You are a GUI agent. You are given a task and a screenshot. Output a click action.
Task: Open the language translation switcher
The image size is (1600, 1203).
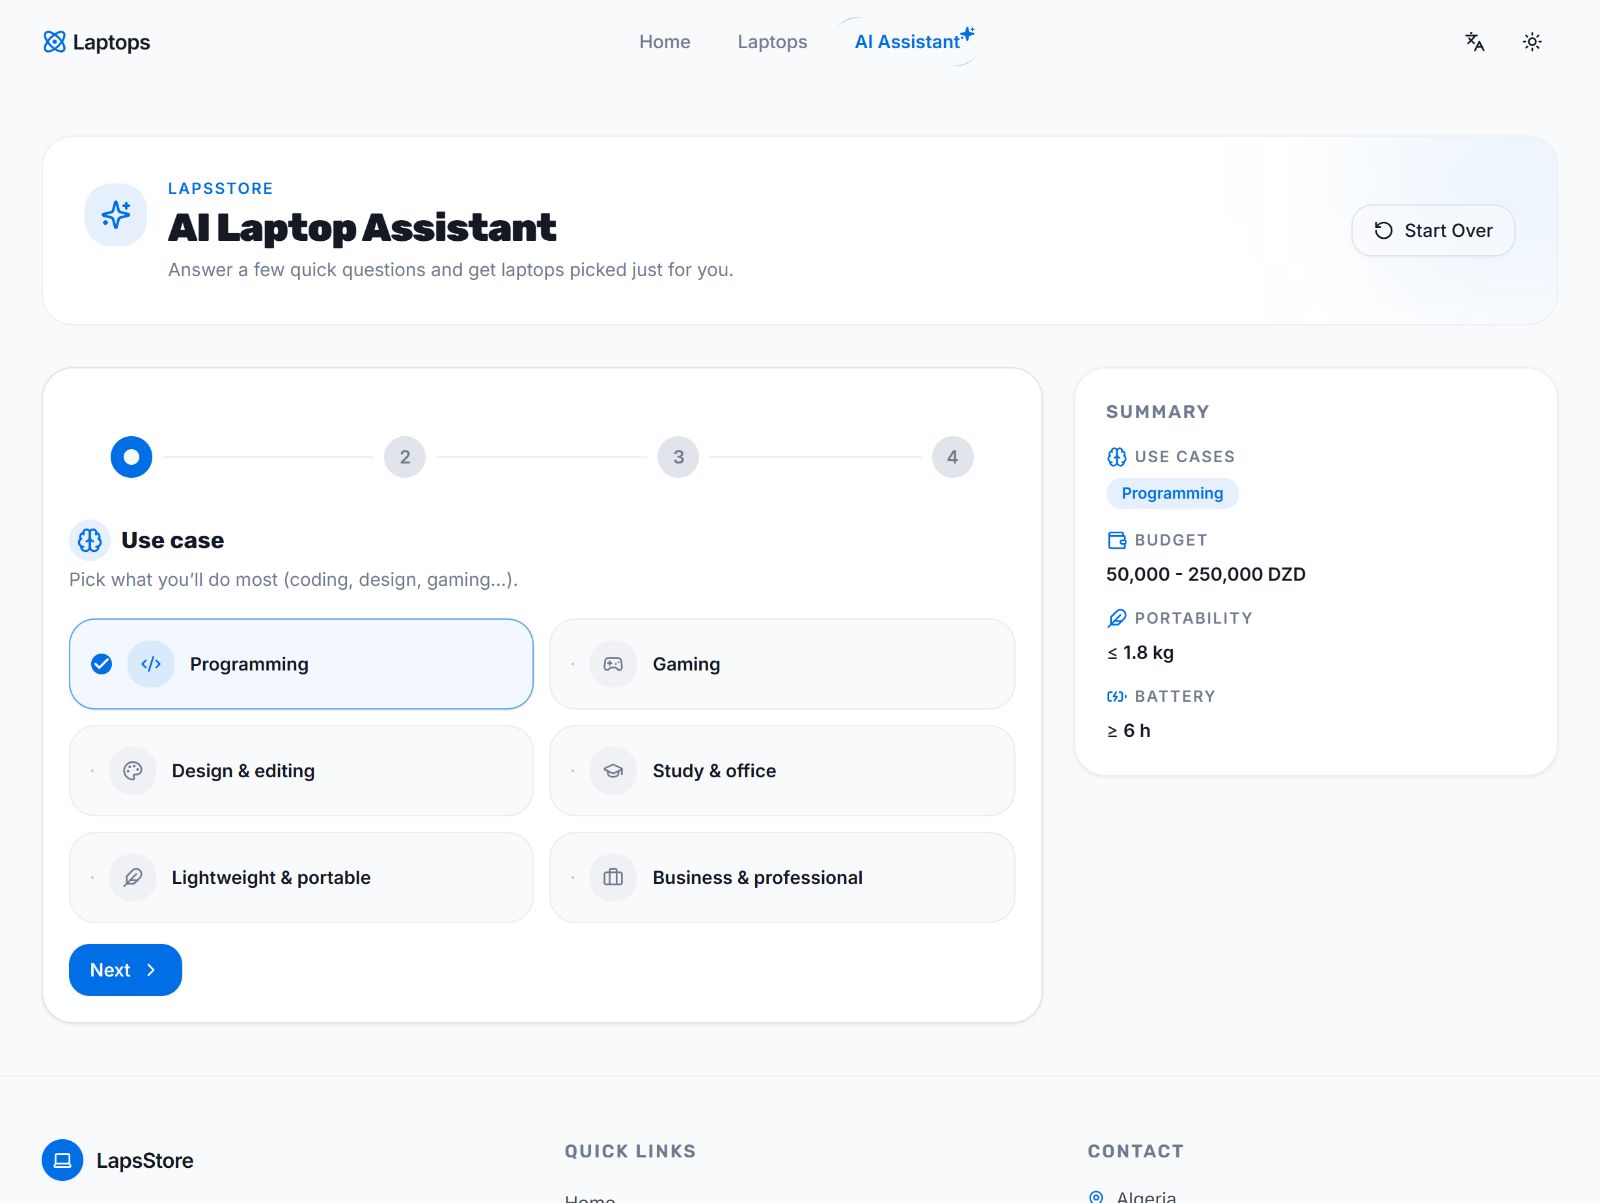(x=1475, y=42)
